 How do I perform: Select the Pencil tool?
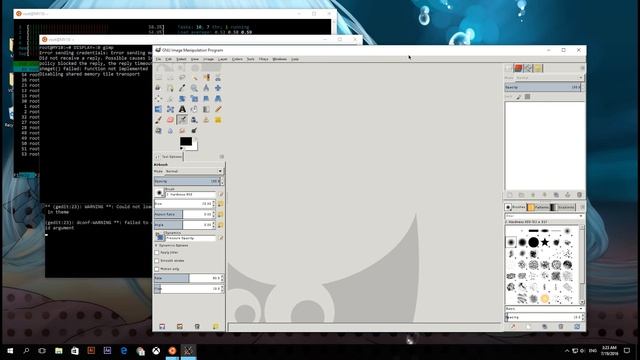[218, 109]
